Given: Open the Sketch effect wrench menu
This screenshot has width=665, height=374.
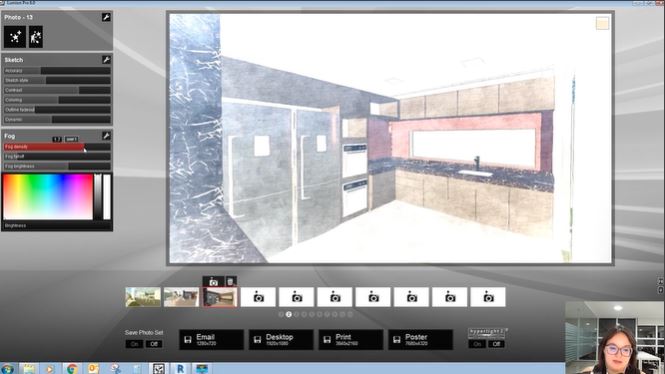Looking at the screenshot, I should click(106, 60).
